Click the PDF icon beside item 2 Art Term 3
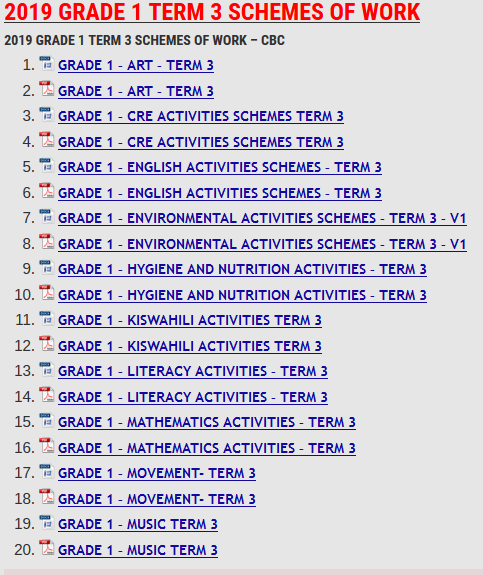This screenshot has height=575, width=483. (47, 89)
